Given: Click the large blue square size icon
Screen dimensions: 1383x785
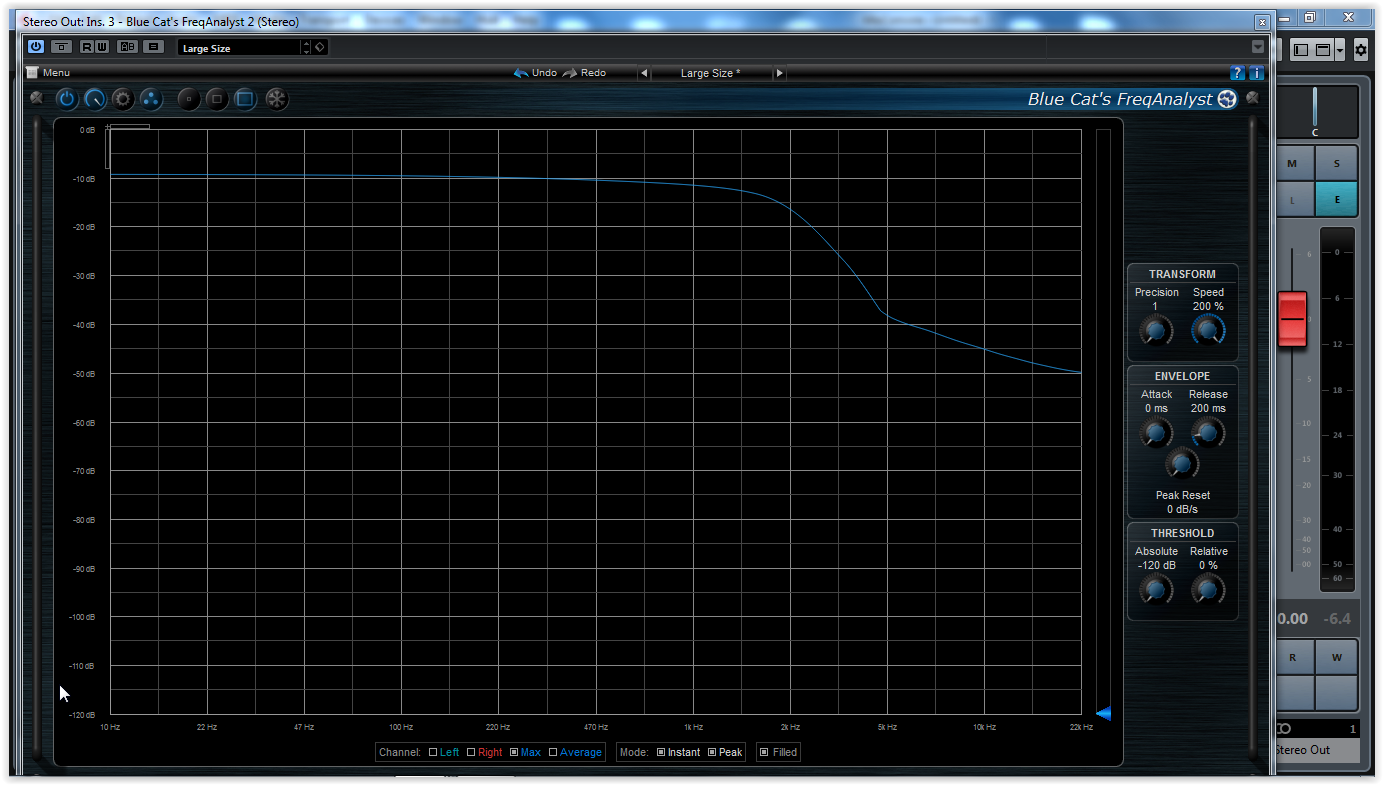Looking at the screenshot, I should 245,99.
